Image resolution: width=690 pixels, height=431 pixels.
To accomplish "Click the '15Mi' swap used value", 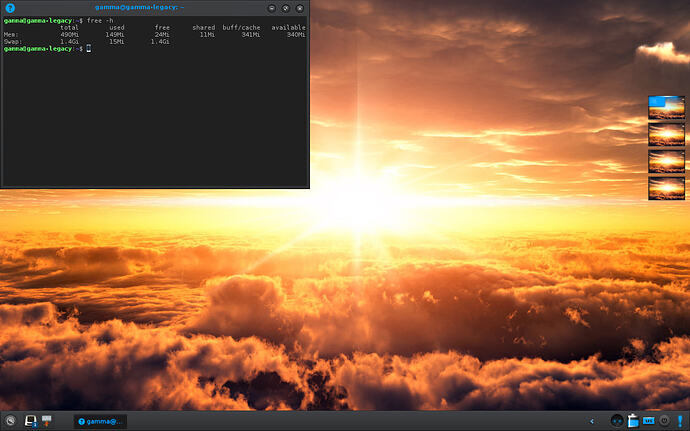I will pos(117,41).
